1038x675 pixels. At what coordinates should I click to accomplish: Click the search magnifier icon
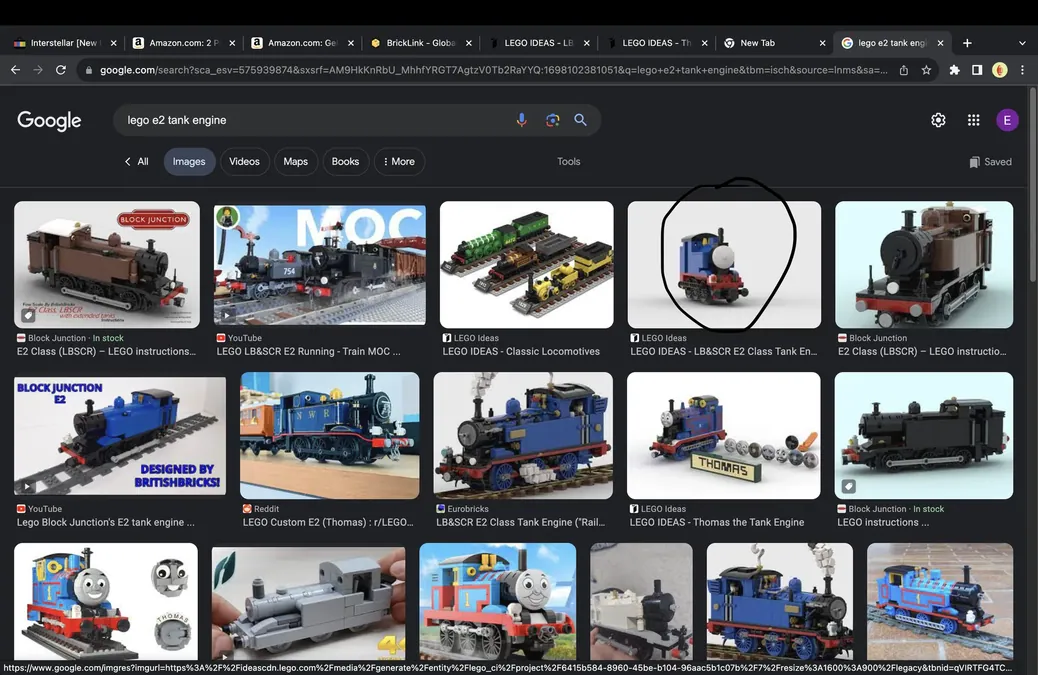pos(580,120)
